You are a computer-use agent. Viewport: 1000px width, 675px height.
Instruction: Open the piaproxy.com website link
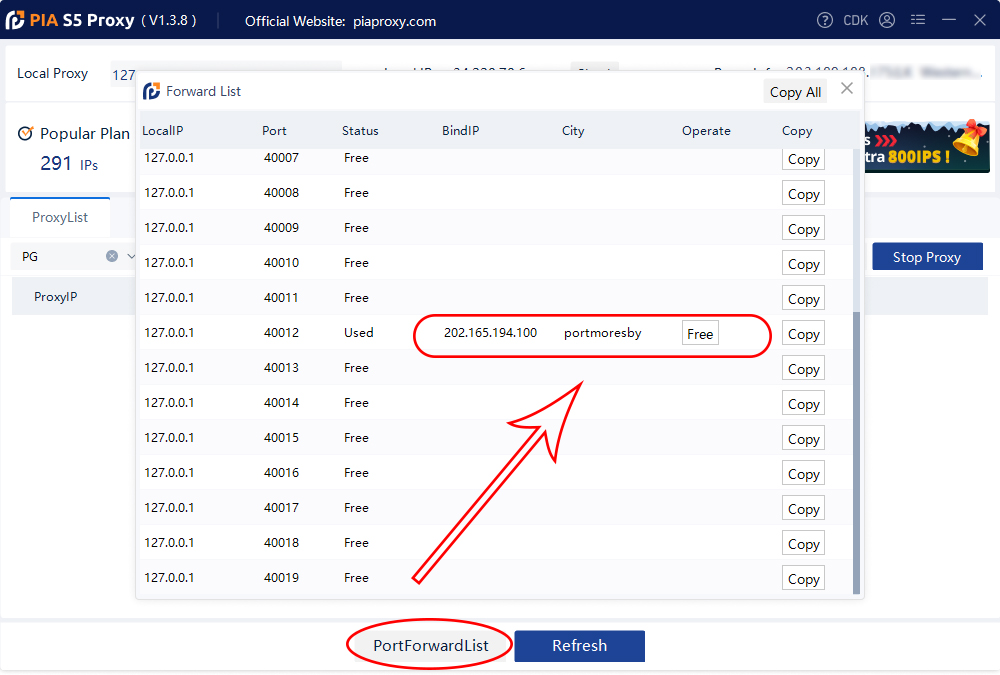(x=395, y=21)
